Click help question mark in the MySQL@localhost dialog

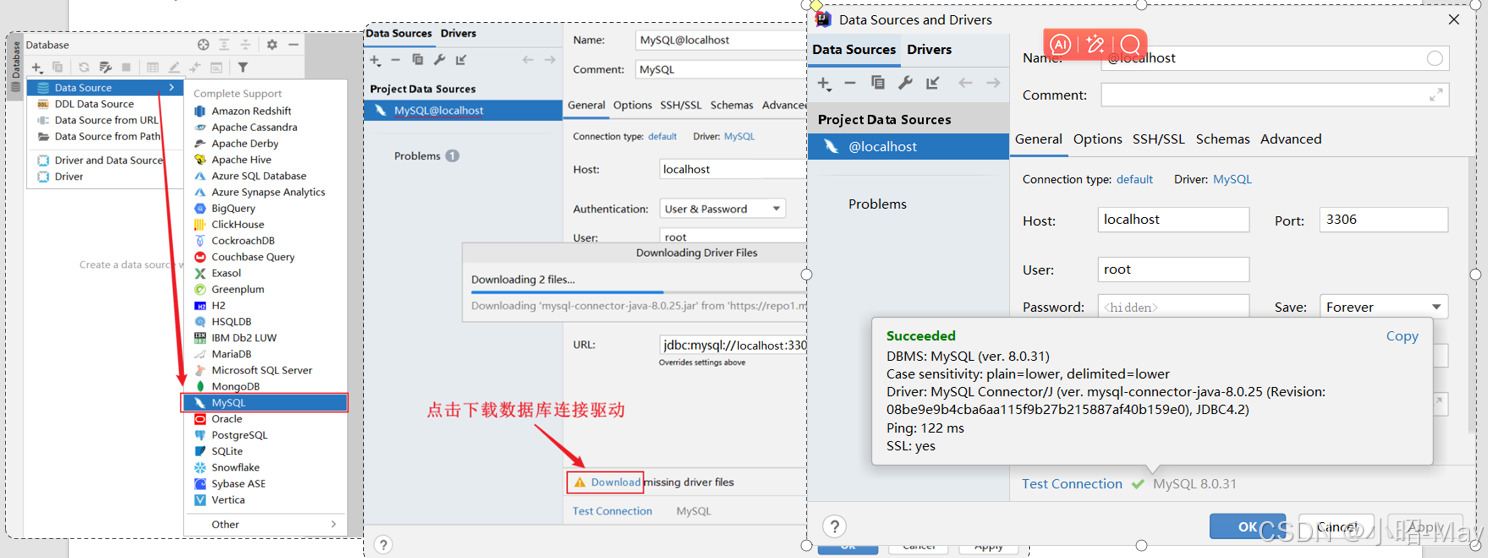pyautogui.click(x=383, y=545)
